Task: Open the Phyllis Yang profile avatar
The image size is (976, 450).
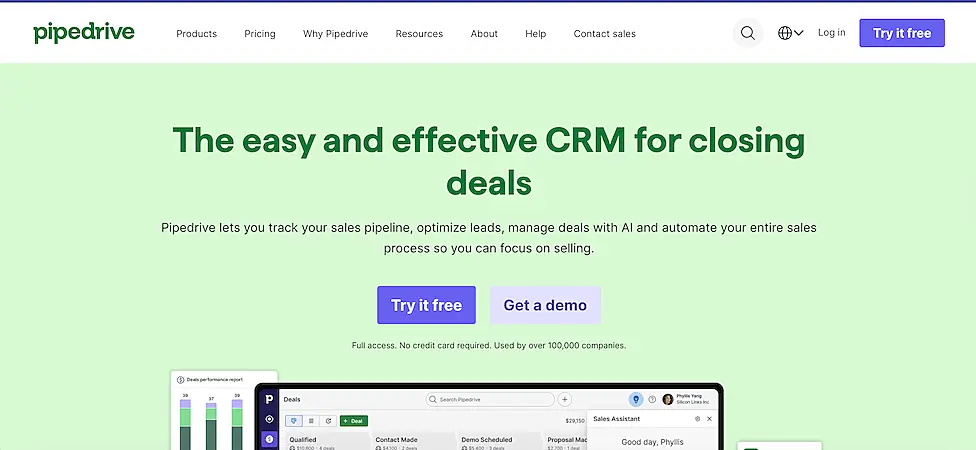Action: [668, 400]
